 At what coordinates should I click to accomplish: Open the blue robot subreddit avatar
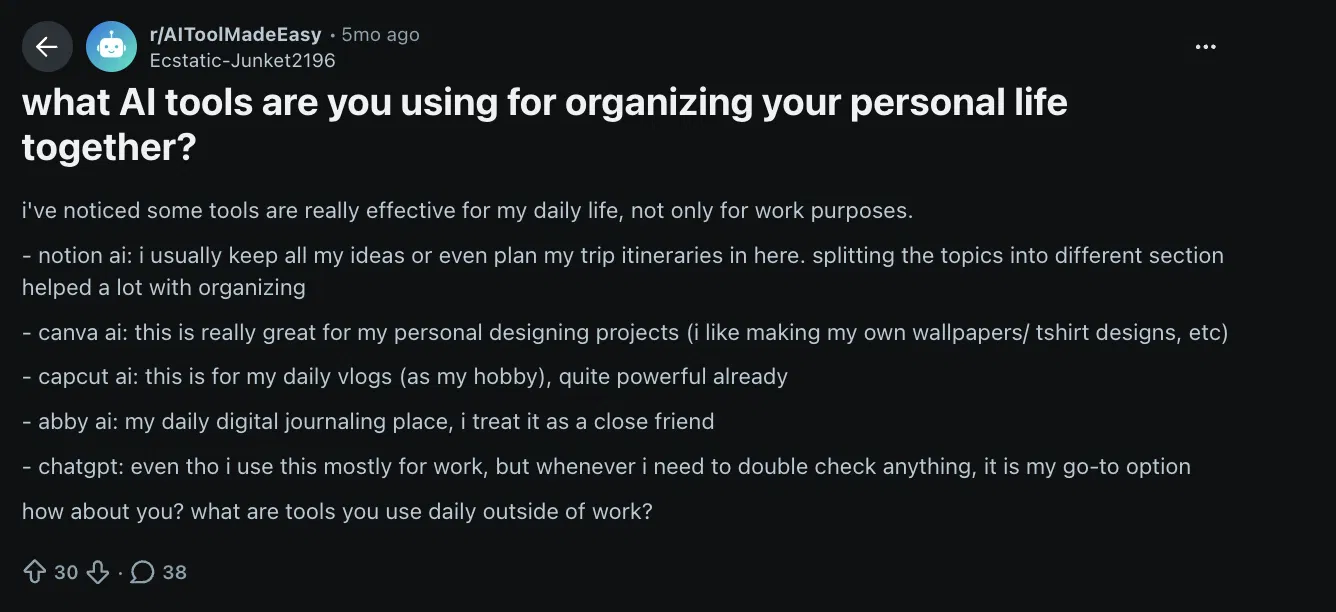click(x=111, y=47)
